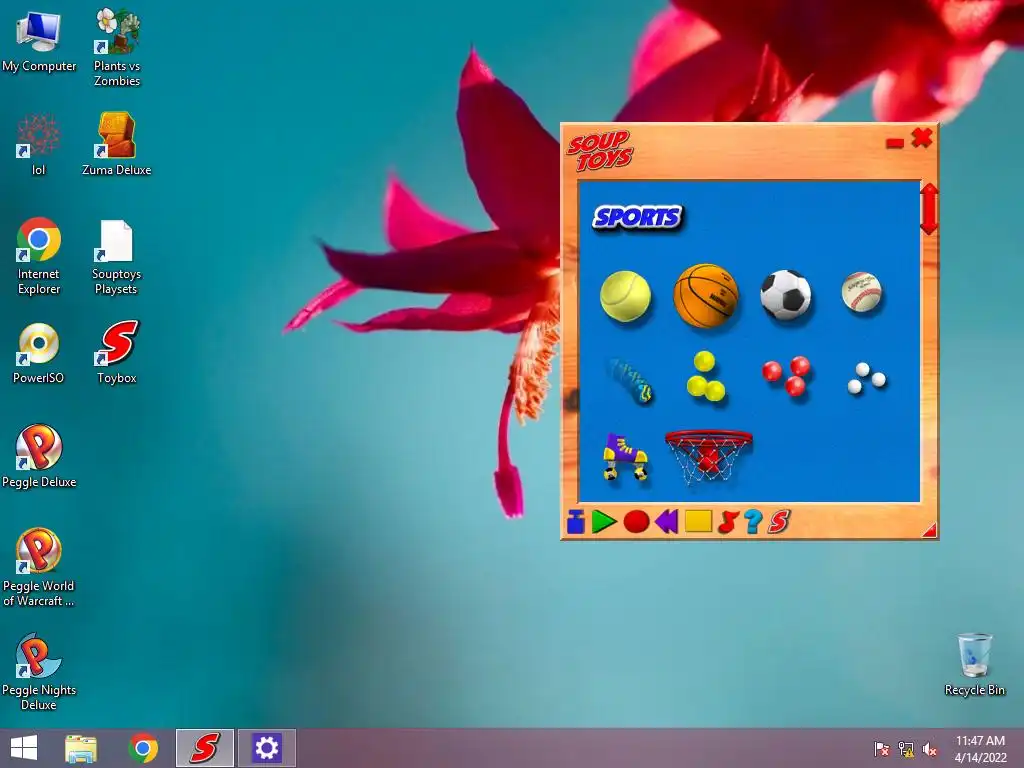The width and height of the screenshot is (1024, 768).
Task: Select the baseball toy
Action: tap(862, 291)
